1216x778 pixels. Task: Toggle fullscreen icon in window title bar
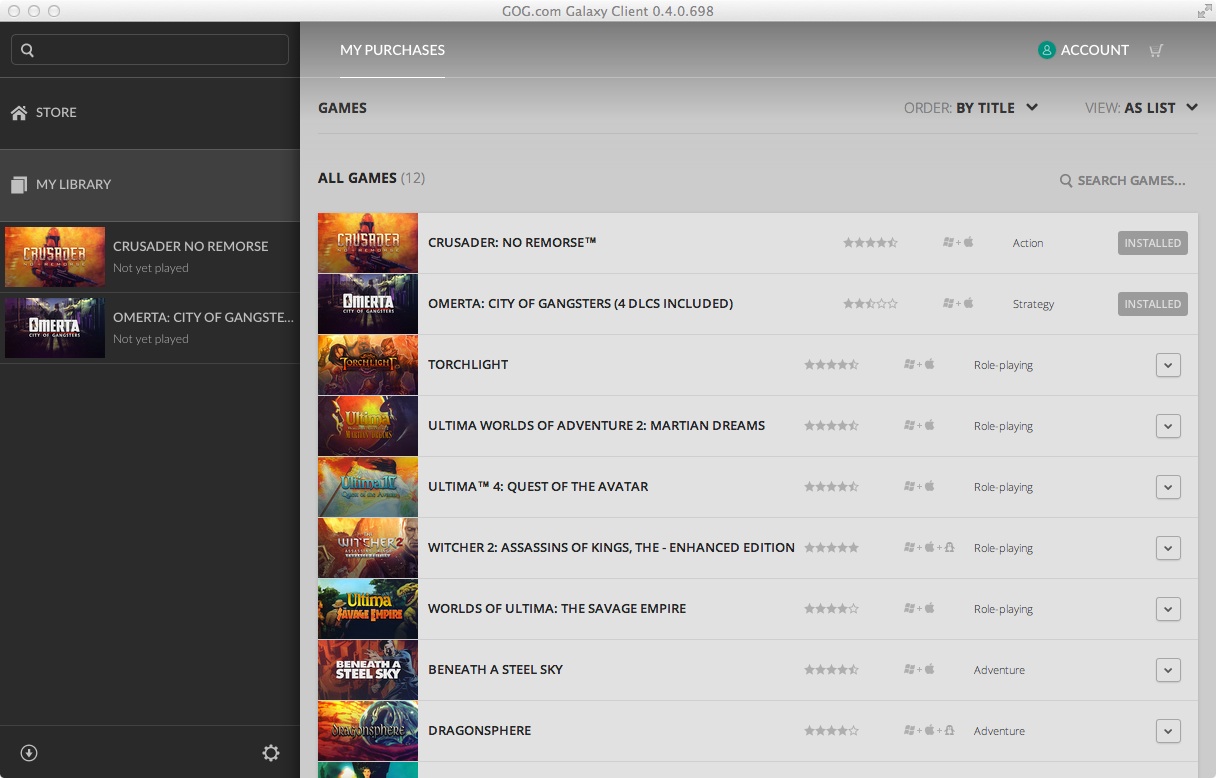click(1203, 11)
